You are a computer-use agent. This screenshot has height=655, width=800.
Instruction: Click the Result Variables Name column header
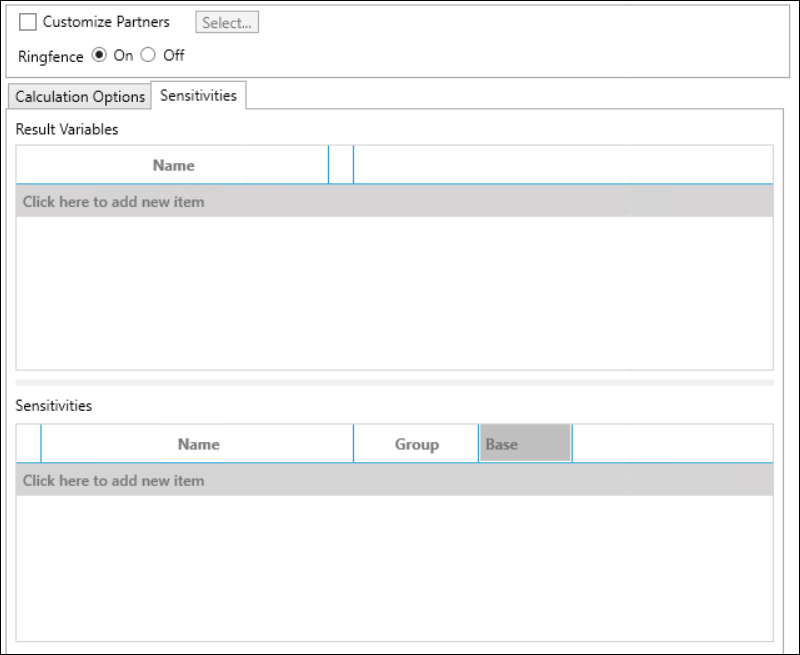coord(173,165)
